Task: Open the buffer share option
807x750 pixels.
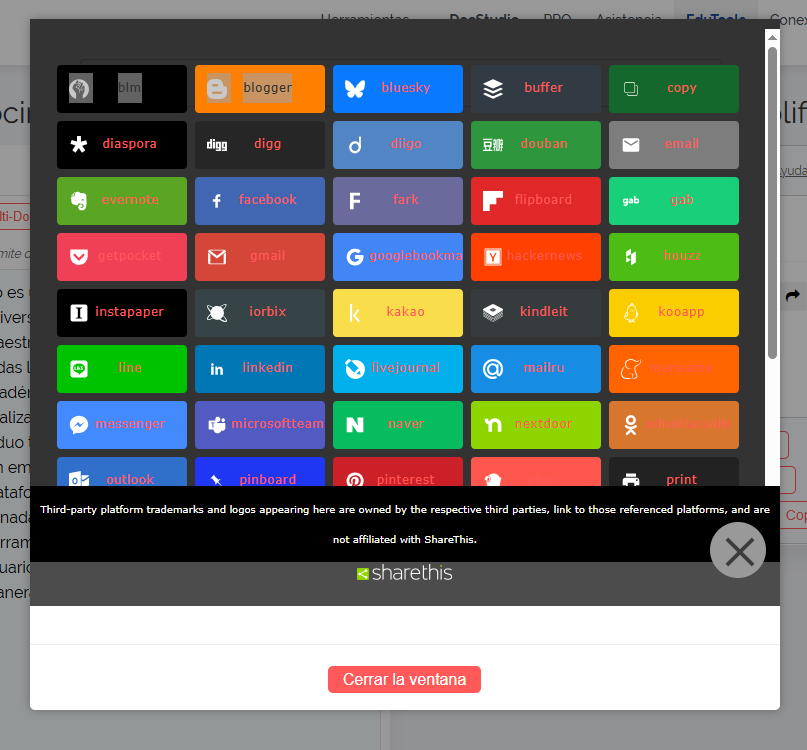Action: [x=536, y=89]
